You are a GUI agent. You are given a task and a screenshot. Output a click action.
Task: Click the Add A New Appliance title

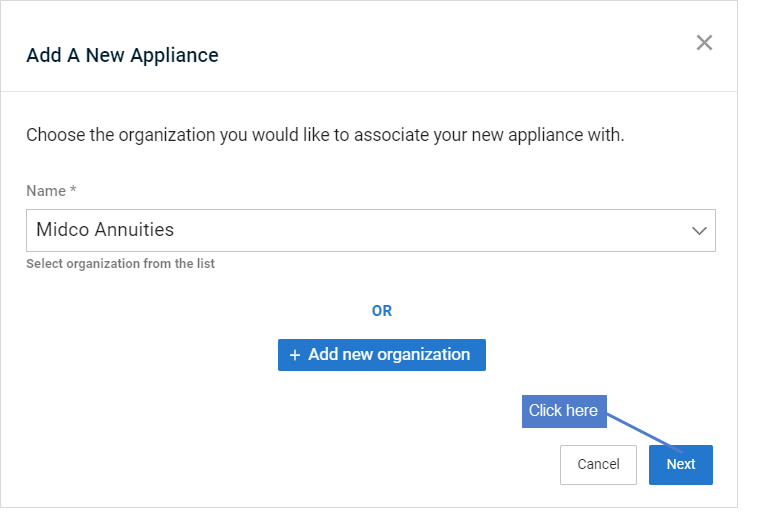coord(122,55)
